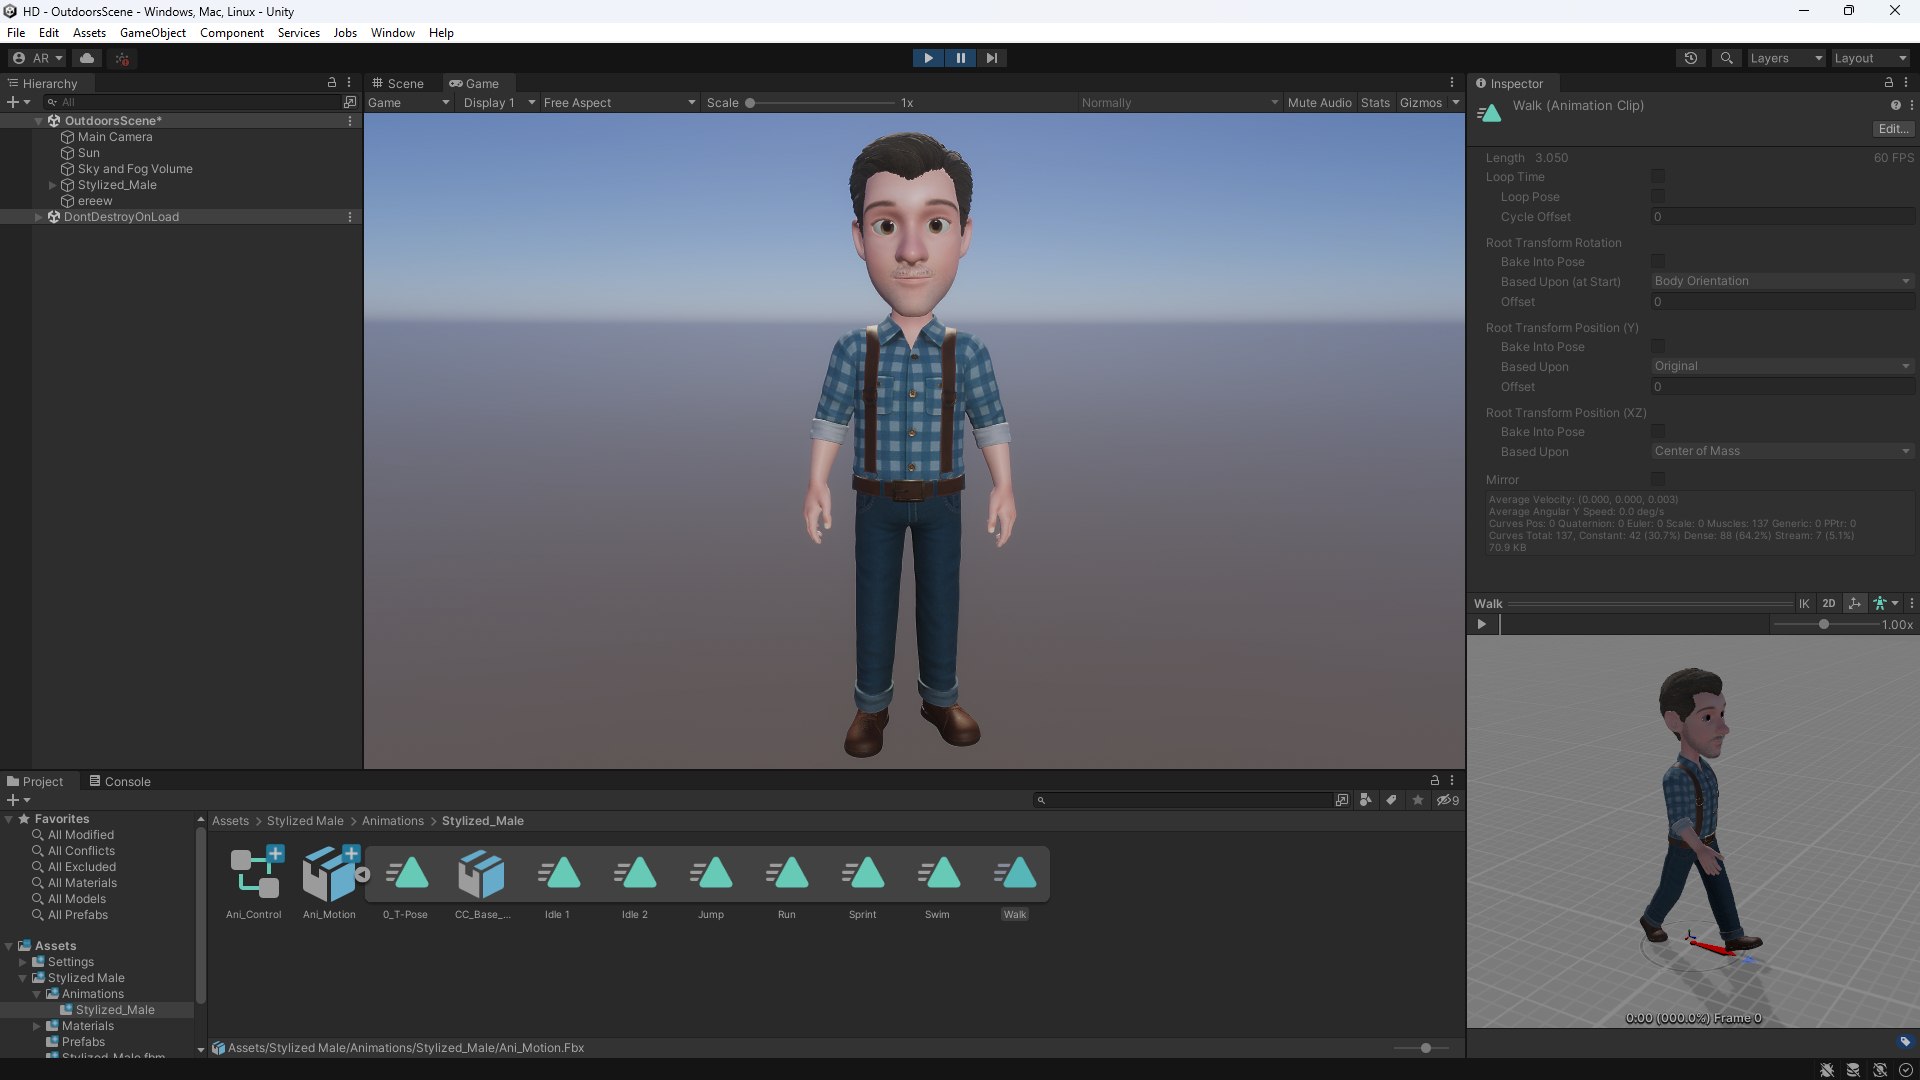Click the favorites star icon in Project toolbar
The width and height of the screenshot is (1920, 1080).
pos(1417,800)
